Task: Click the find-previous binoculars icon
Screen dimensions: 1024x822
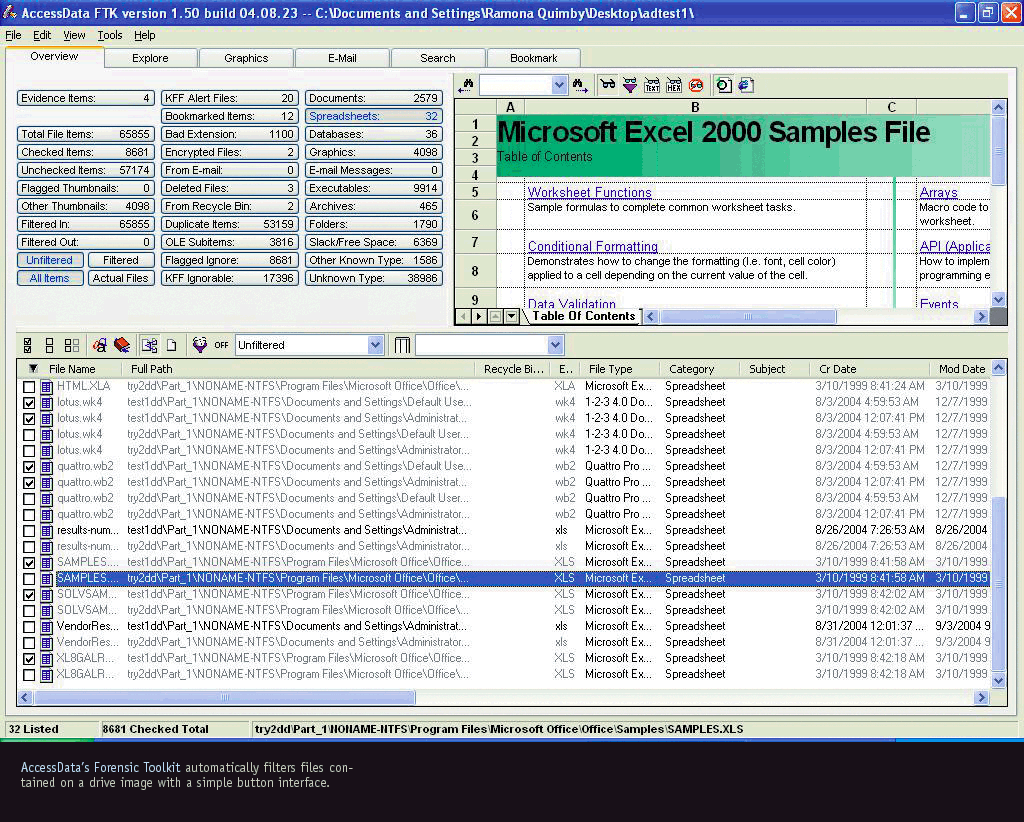Action: click(465, 86)
